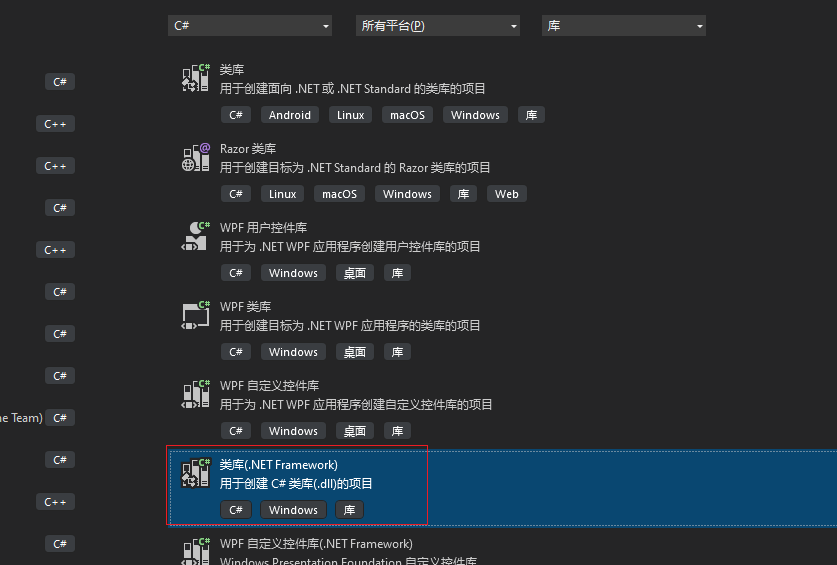This screenshot has height=565, width=837.
Task: Select the macOS tag under Razor 类库
Action: pos(340,194)
